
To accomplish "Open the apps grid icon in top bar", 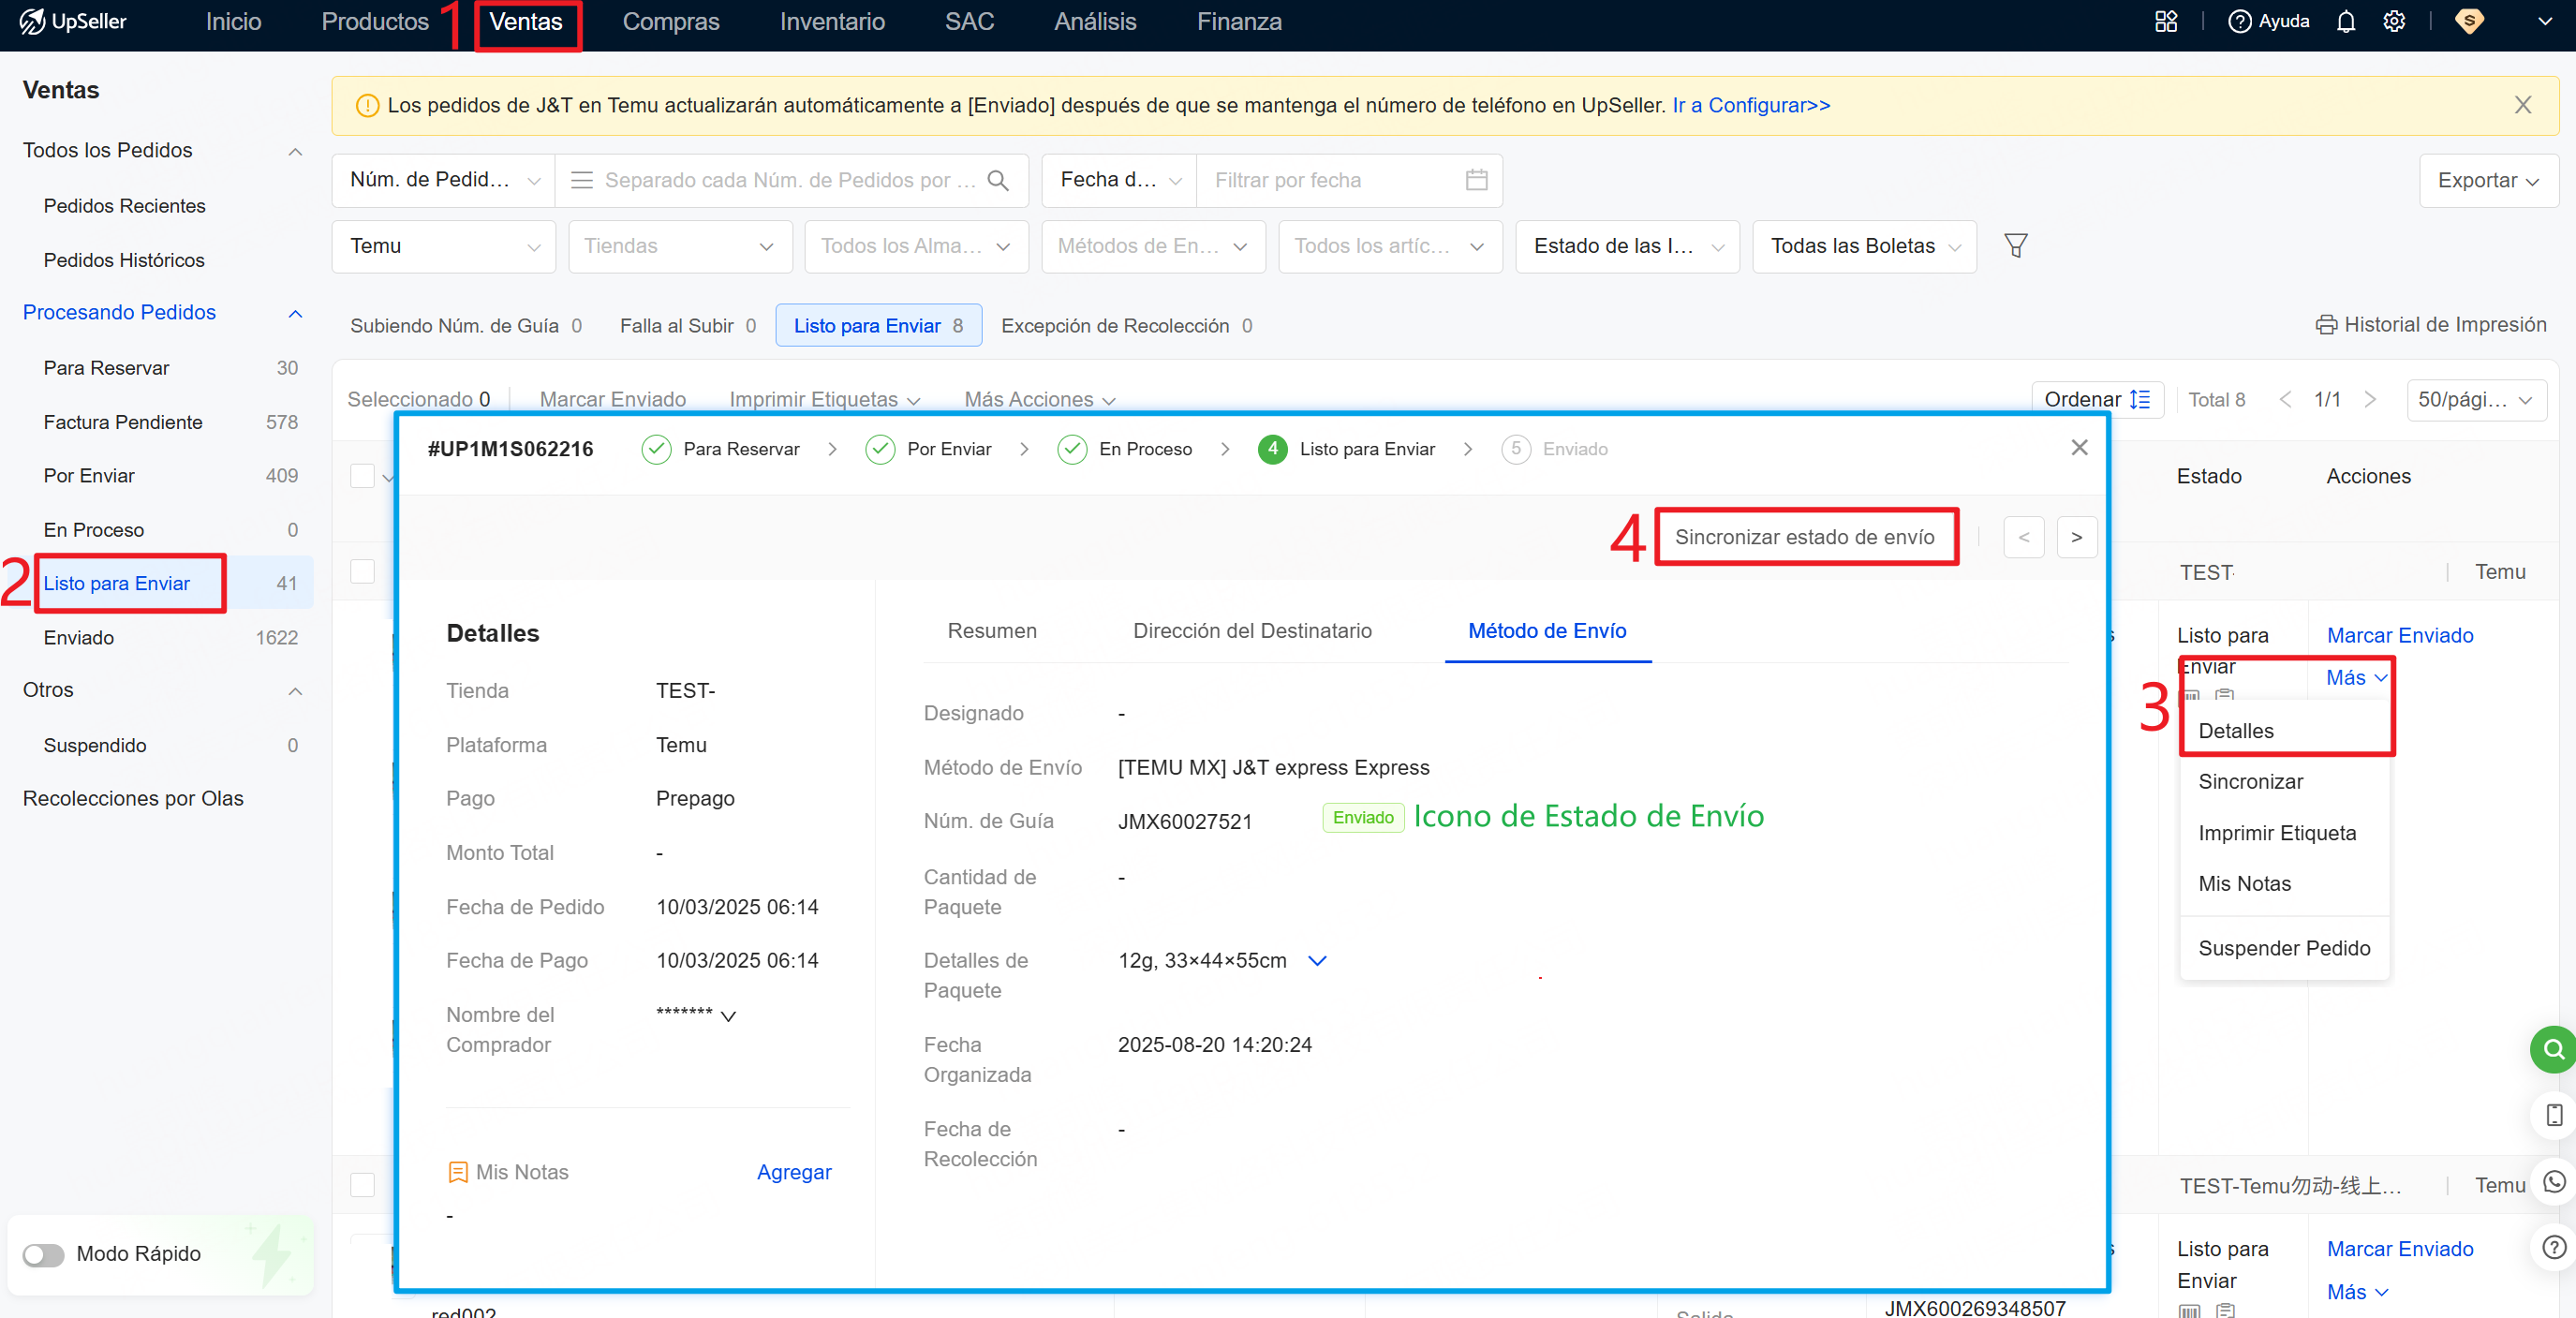I will click(2165, 21).
